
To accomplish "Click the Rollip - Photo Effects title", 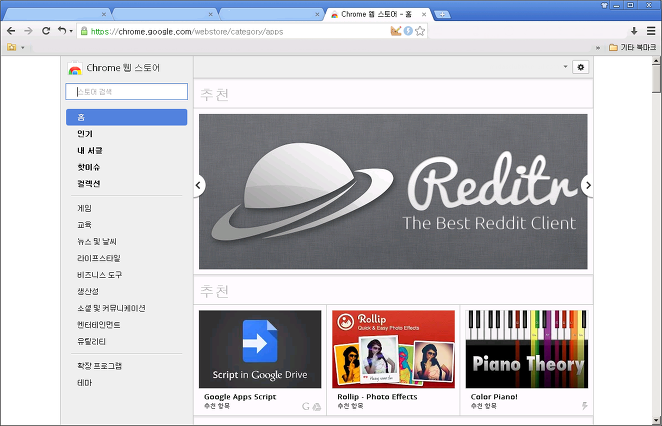I will click(377, 397).
